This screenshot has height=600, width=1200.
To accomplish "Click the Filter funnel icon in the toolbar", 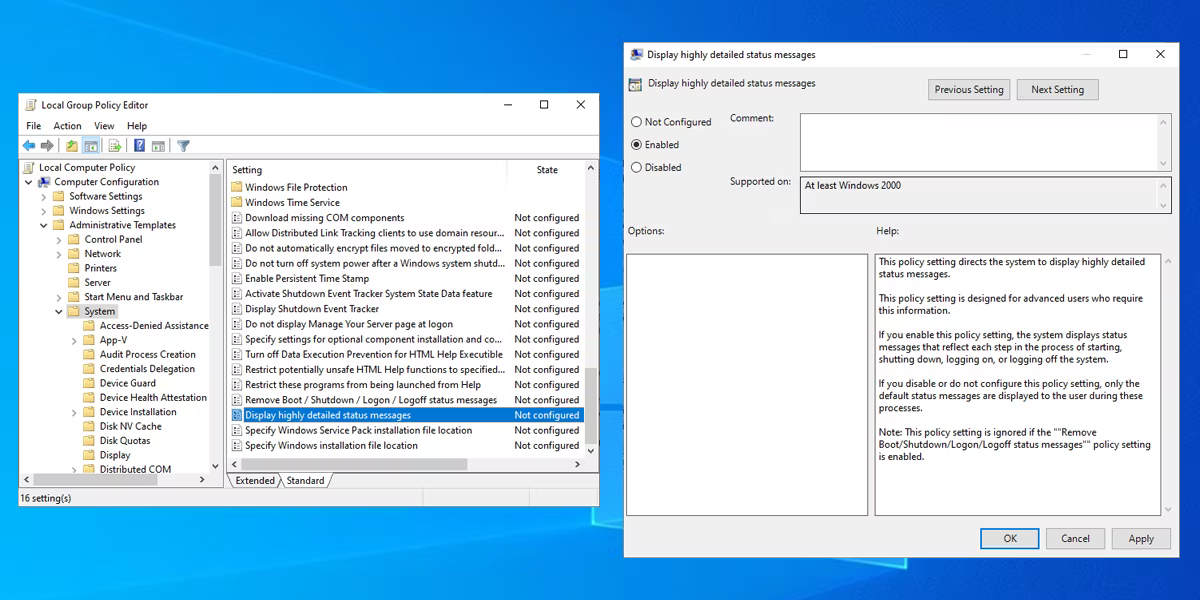I will [x=184, y=146].
